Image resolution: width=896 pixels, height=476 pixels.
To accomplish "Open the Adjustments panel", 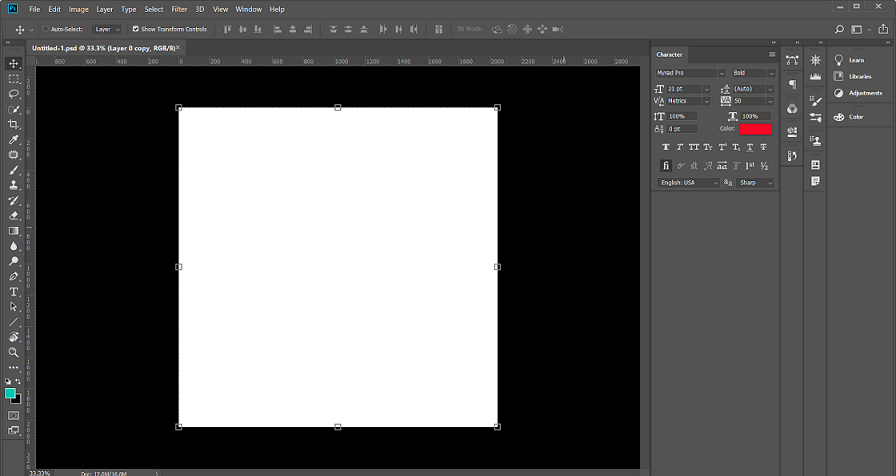I will click(x=864, y=93).
